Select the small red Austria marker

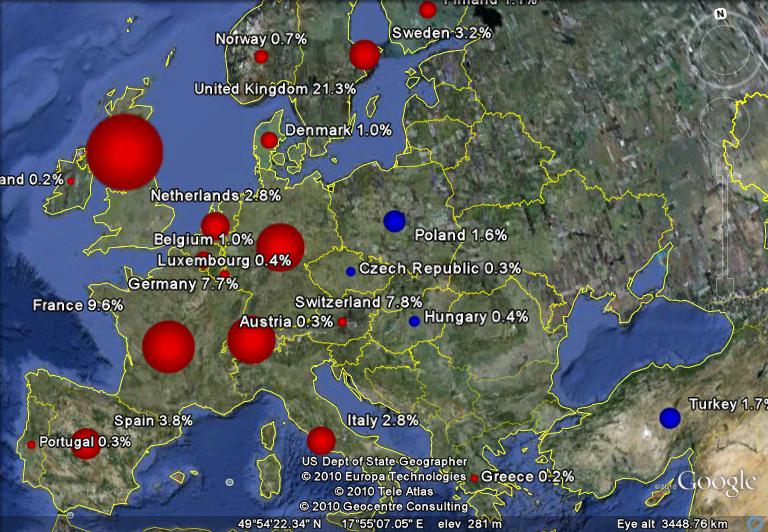342,322
